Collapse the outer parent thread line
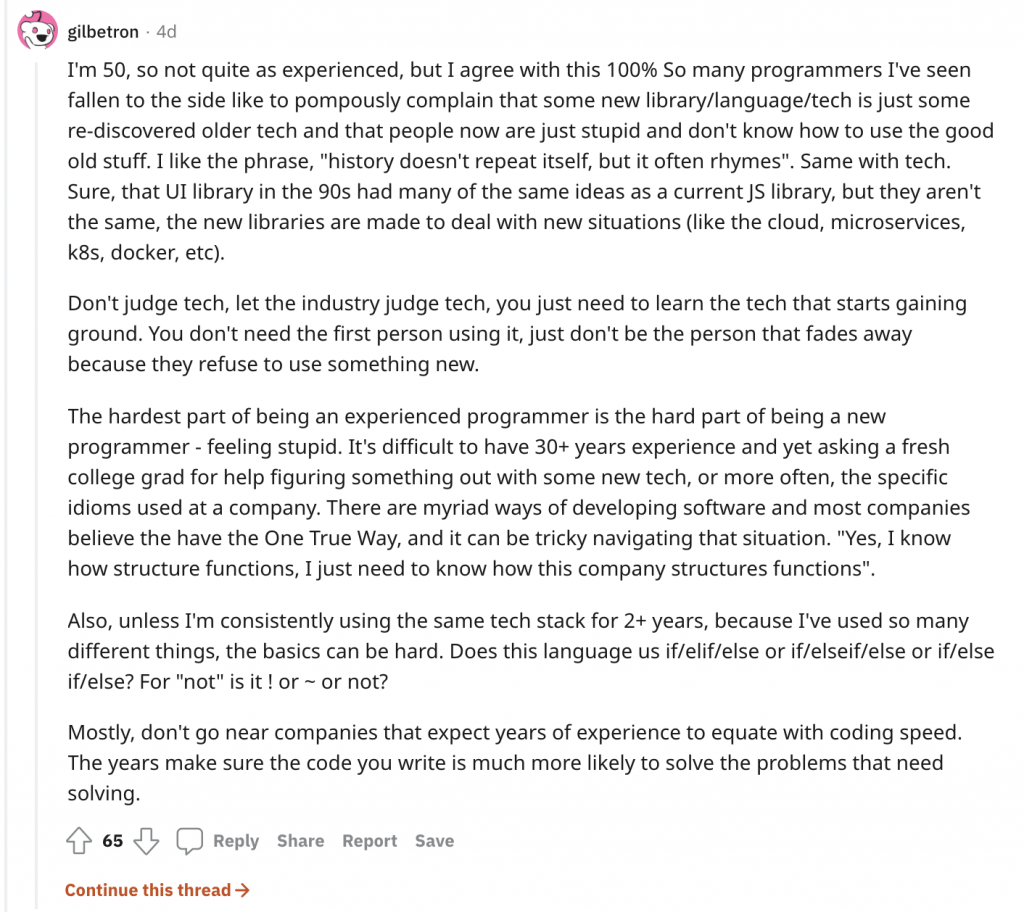1024x912 pixels. pyautogui.click(x=7, y=456)
